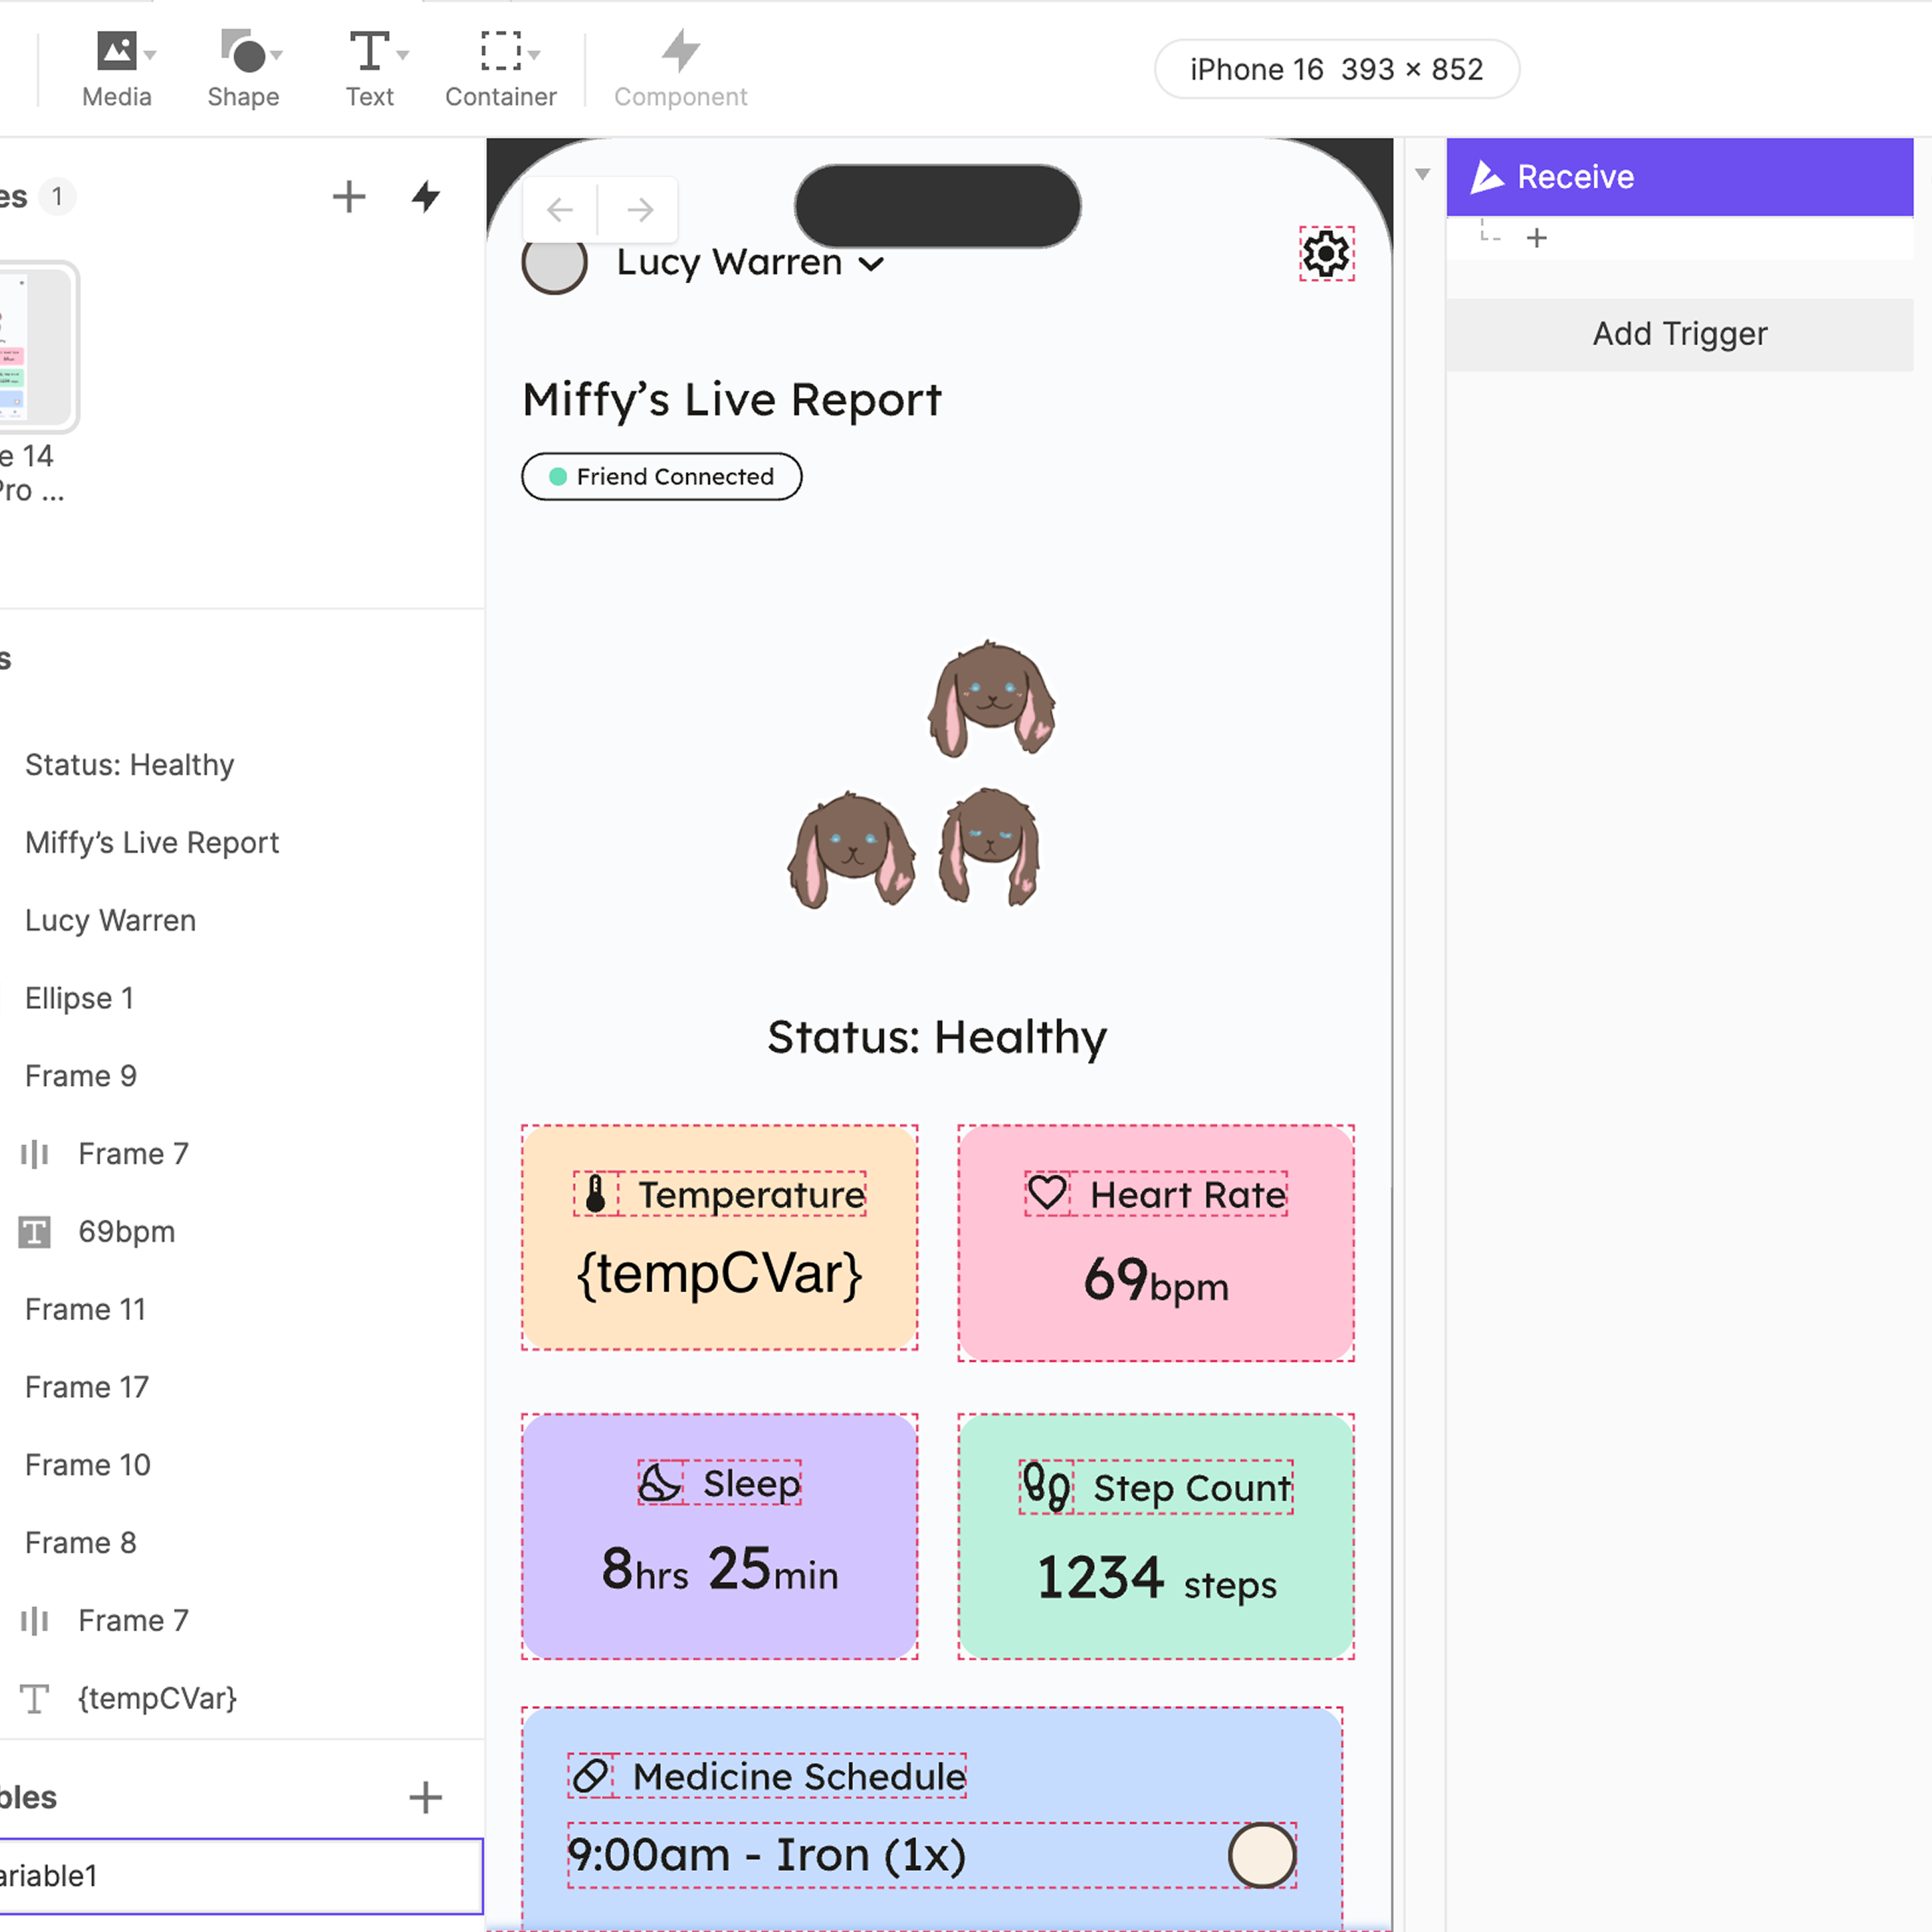
Task: Select the Media tool icon
Action: [115, 51]
